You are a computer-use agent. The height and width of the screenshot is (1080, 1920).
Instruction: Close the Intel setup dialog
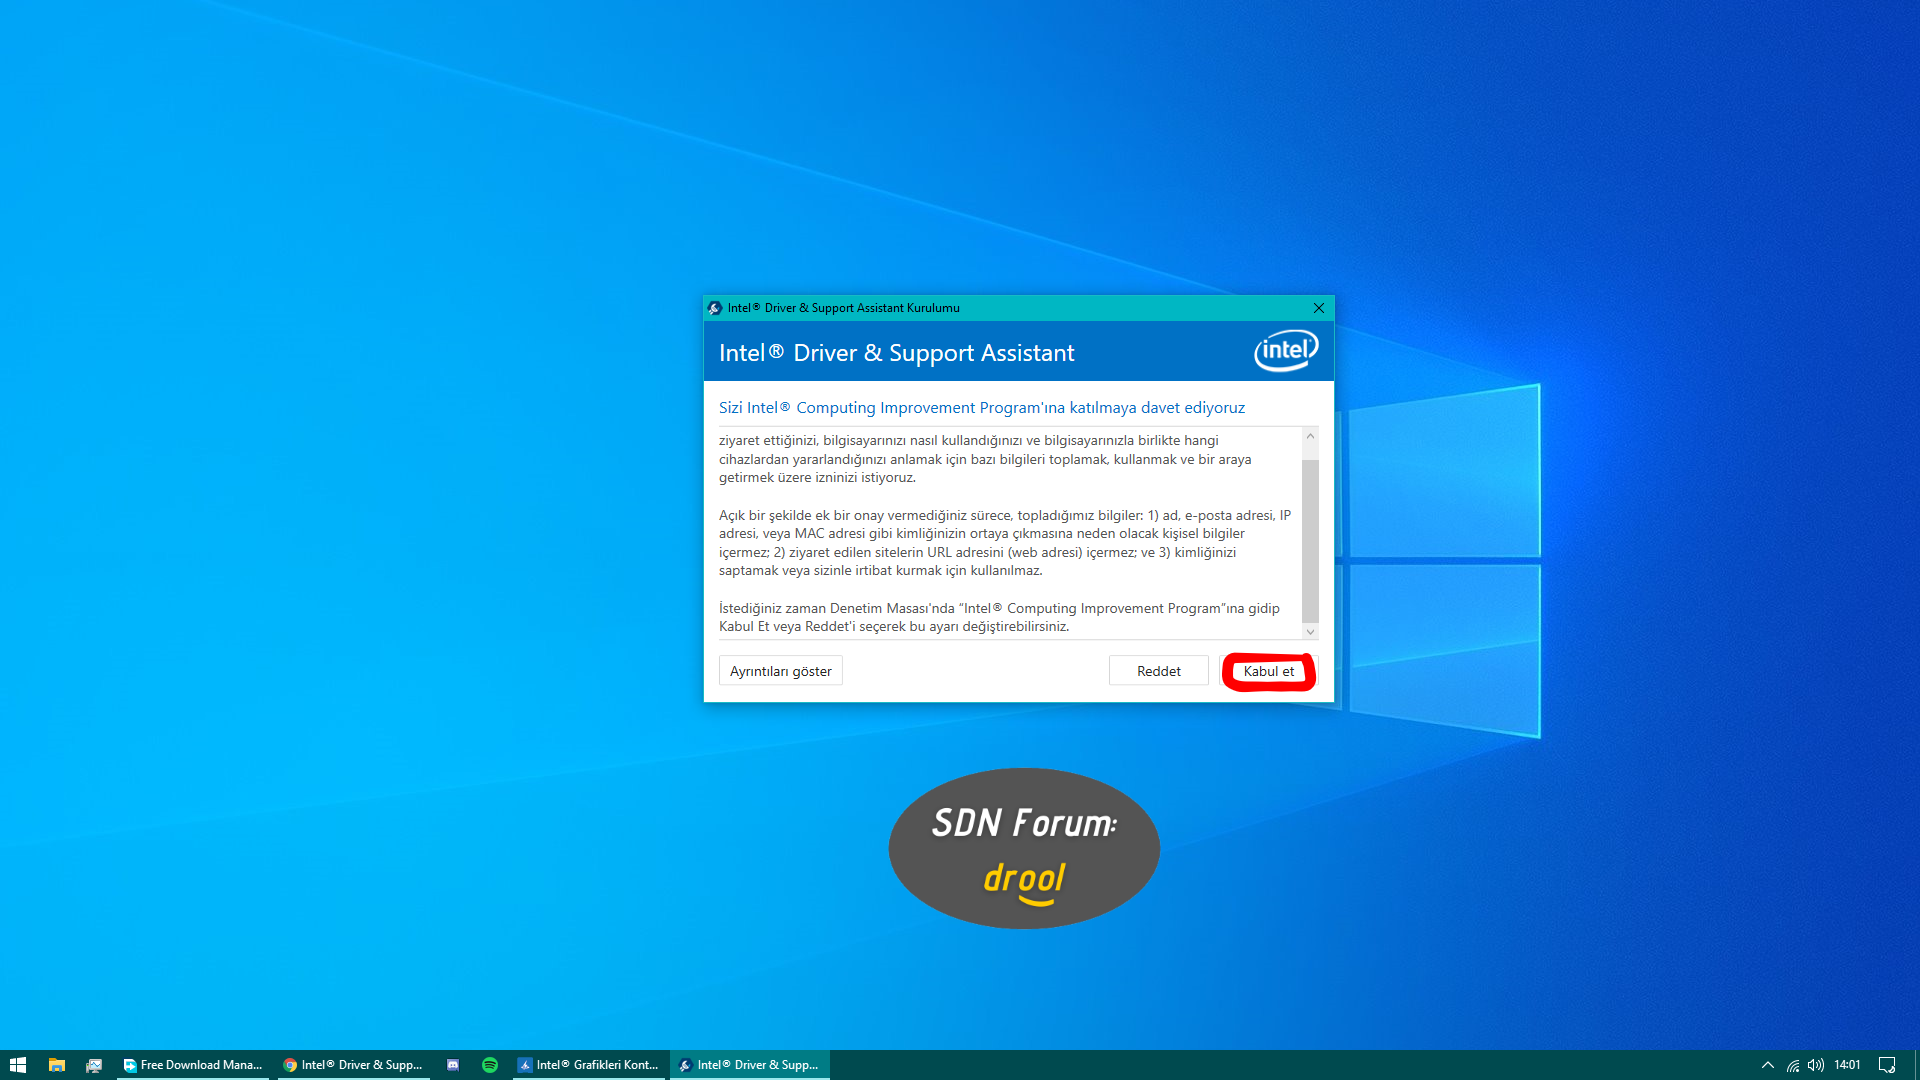[1319, 308]
